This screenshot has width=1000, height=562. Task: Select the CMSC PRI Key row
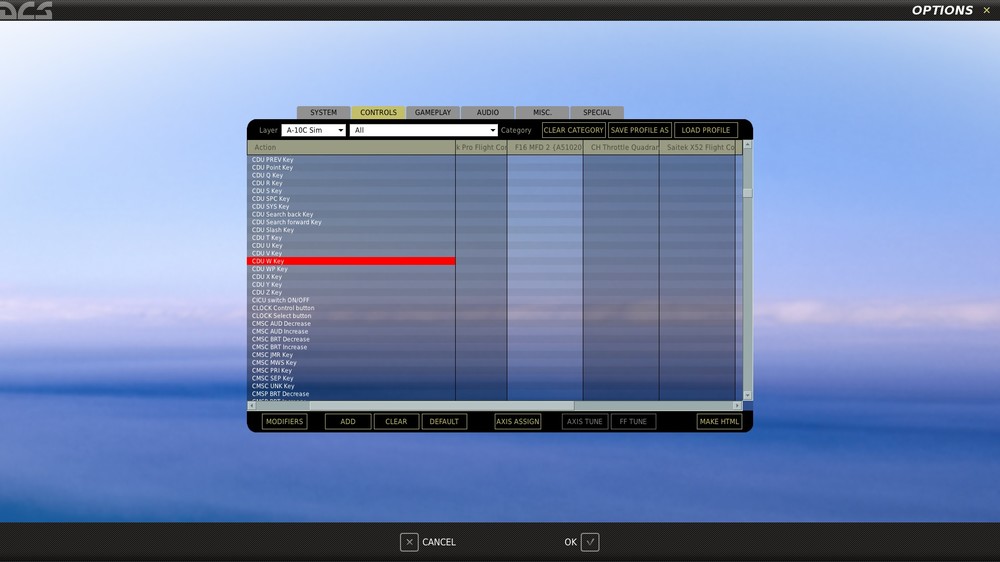351,371
